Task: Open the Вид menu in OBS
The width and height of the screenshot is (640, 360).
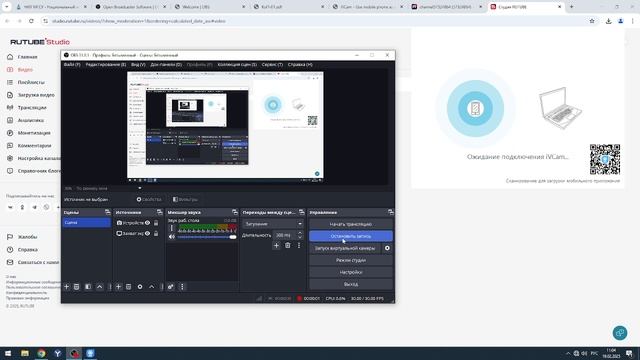Action: click(x=138, y=64)
